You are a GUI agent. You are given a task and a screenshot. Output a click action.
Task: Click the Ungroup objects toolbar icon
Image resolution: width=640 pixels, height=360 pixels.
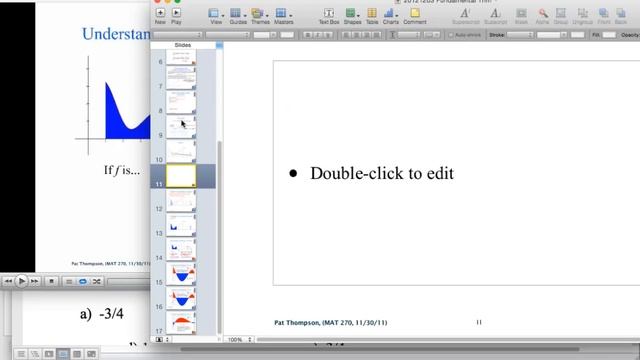click(582, 16)
